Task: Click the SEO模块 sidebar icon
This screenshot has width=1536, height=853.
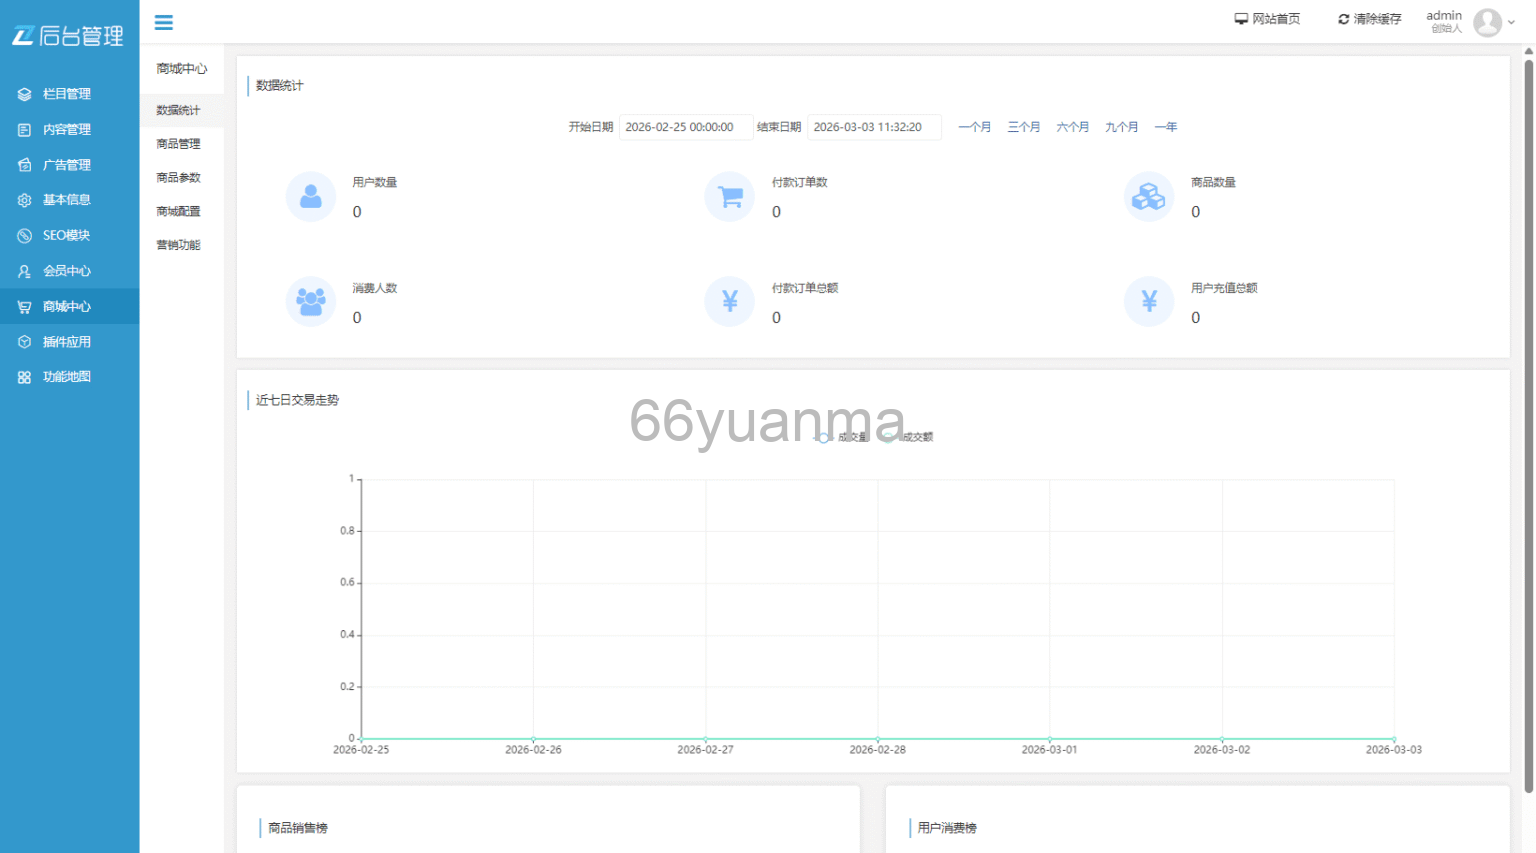Action: pyautogui.click(x=24, y=236)
